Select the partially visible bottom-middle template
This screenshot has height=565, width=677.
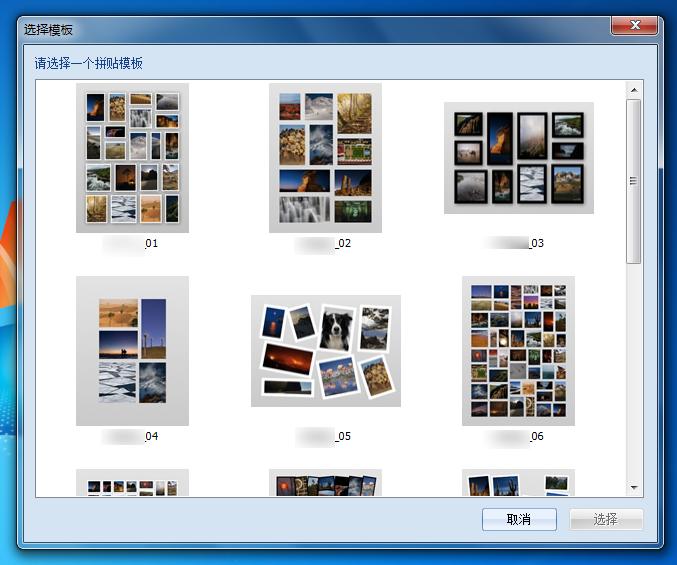325,483
